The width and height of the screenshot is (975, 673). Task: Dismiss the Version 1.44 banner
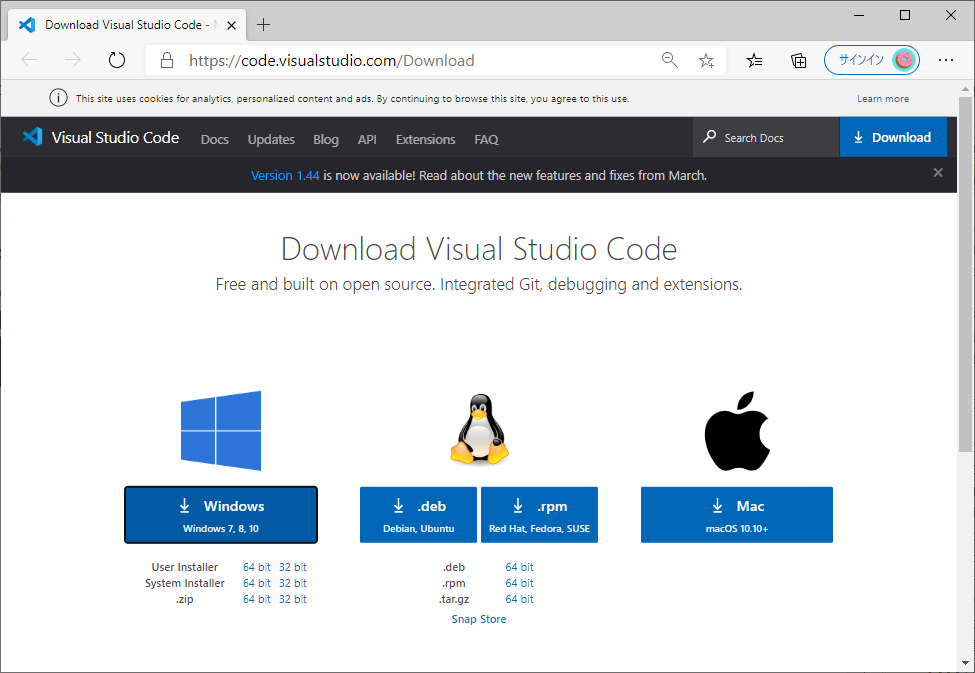[938, 172]
